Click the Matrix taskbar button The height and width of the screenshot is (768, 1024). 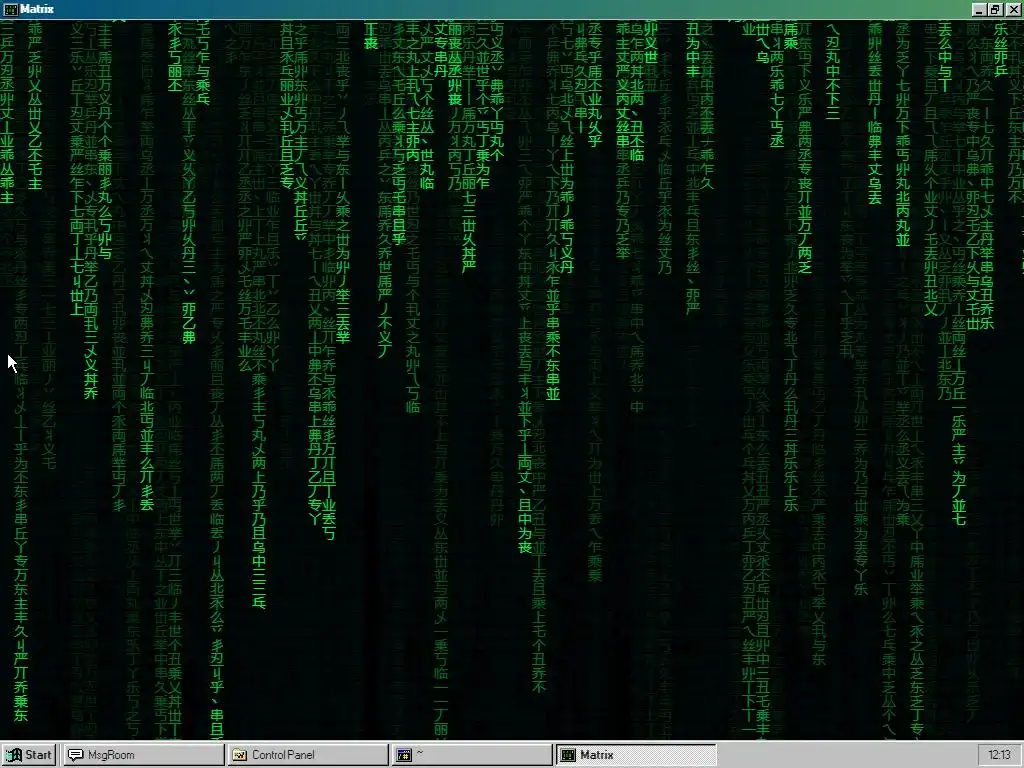[x=636, y=755]
